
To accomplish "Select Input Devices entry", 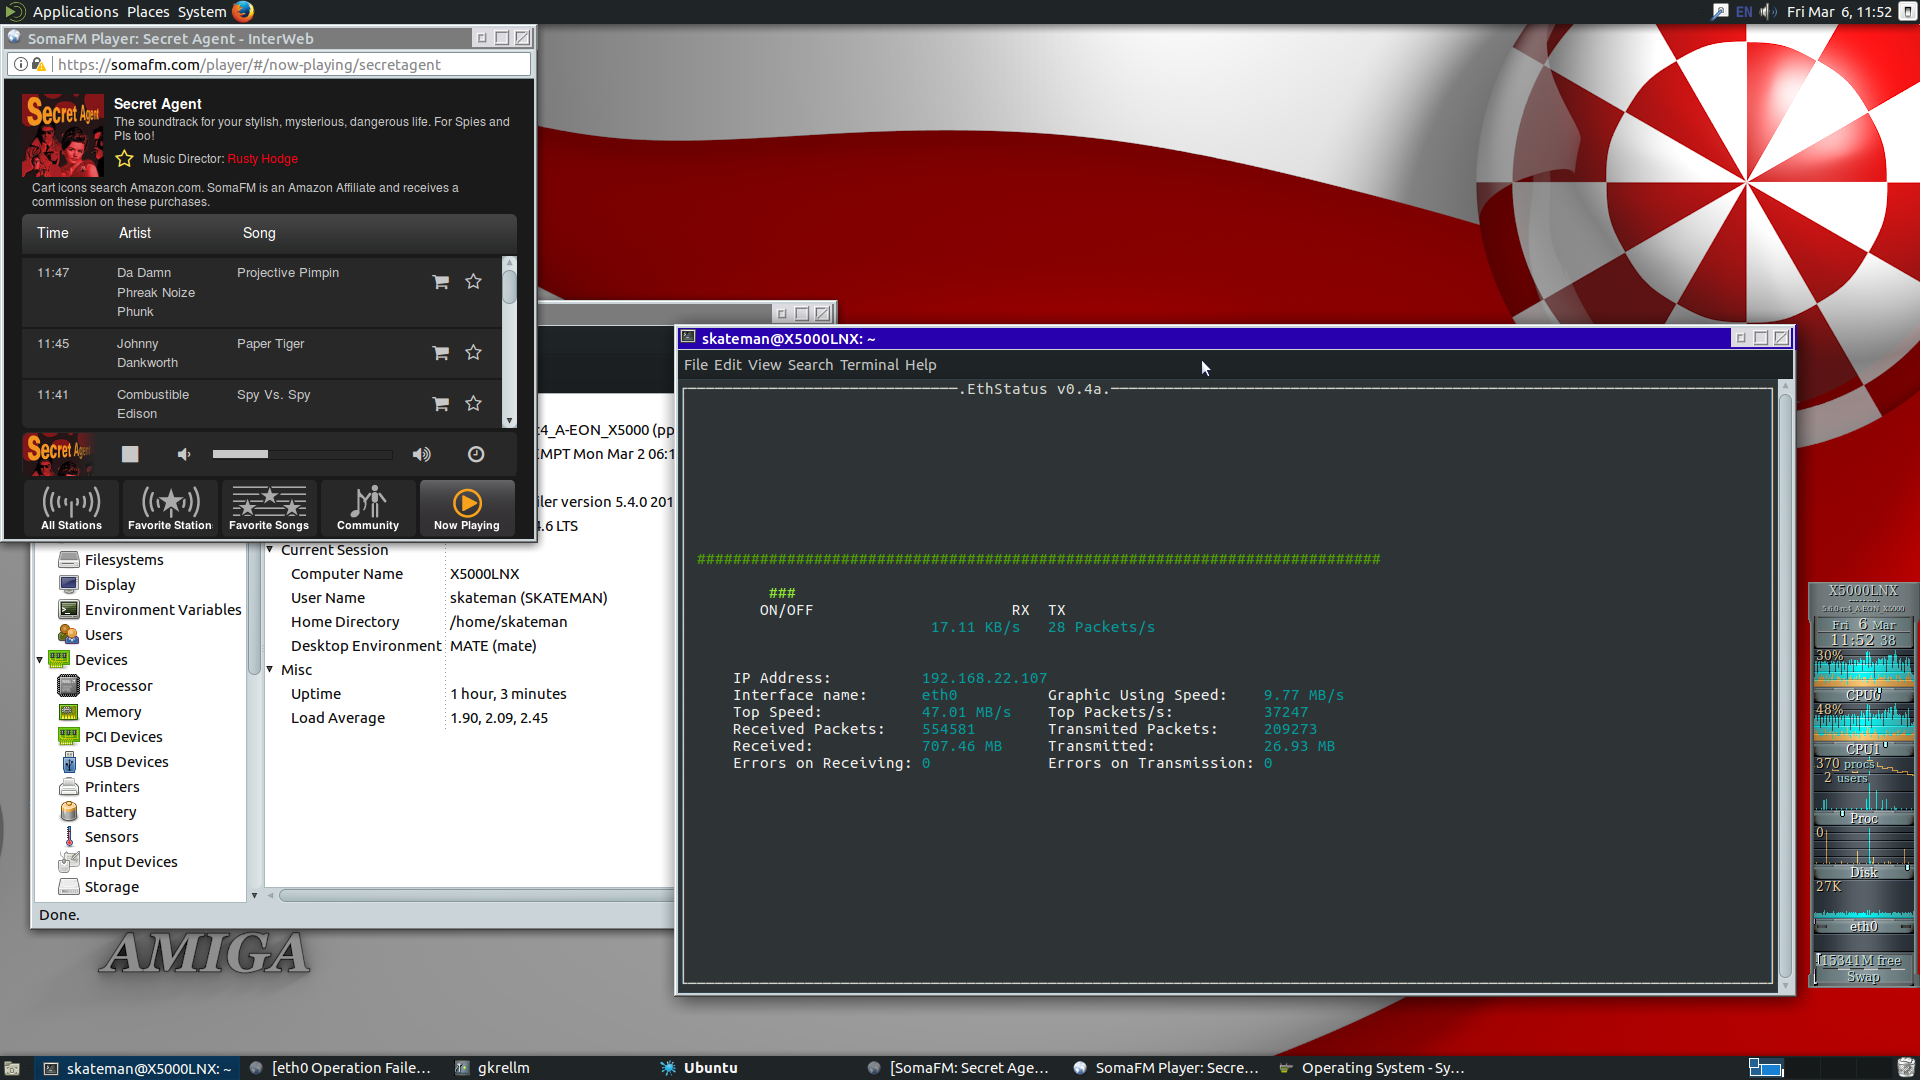I will tap(131, 862).
